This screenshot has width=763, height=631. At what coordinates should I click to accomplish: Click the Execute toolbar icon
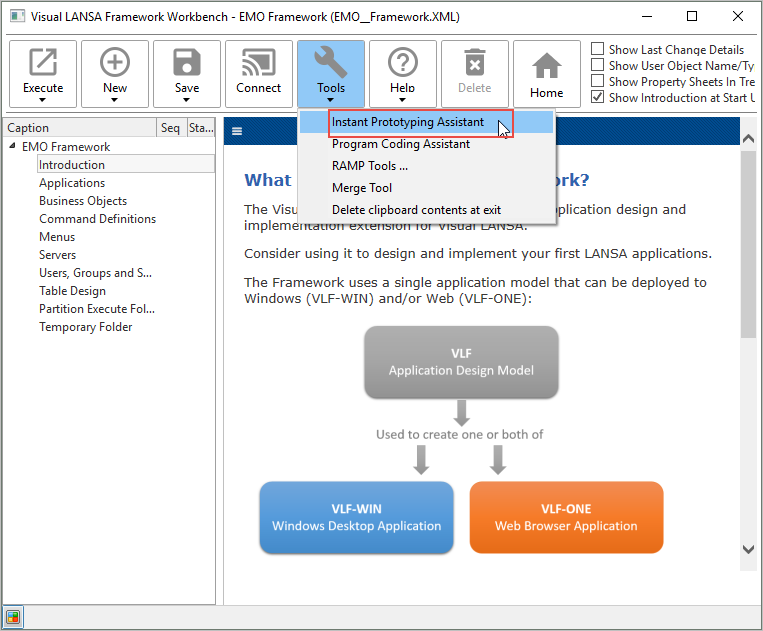coord(43,62)
